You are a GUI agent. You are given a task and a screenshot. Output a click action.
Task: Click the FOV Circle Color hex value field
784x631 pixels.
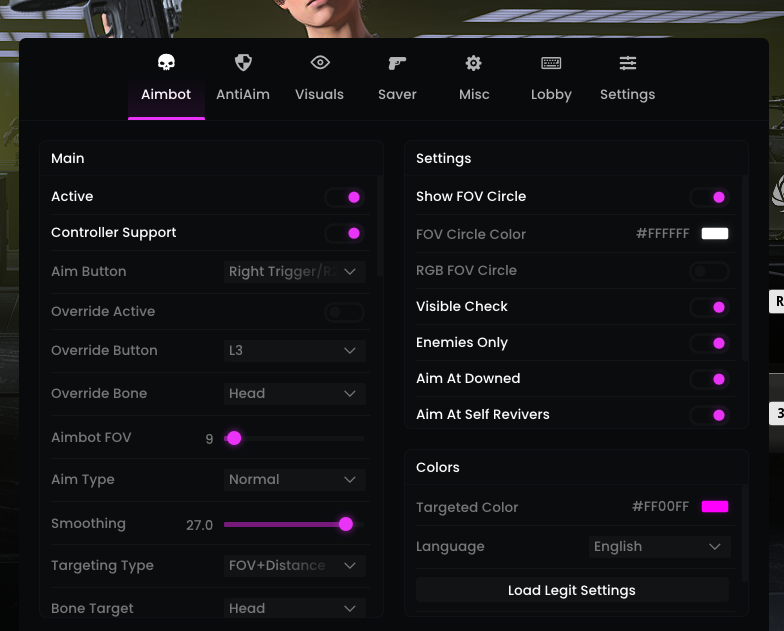pyautogui.click(x=663, y=234)
